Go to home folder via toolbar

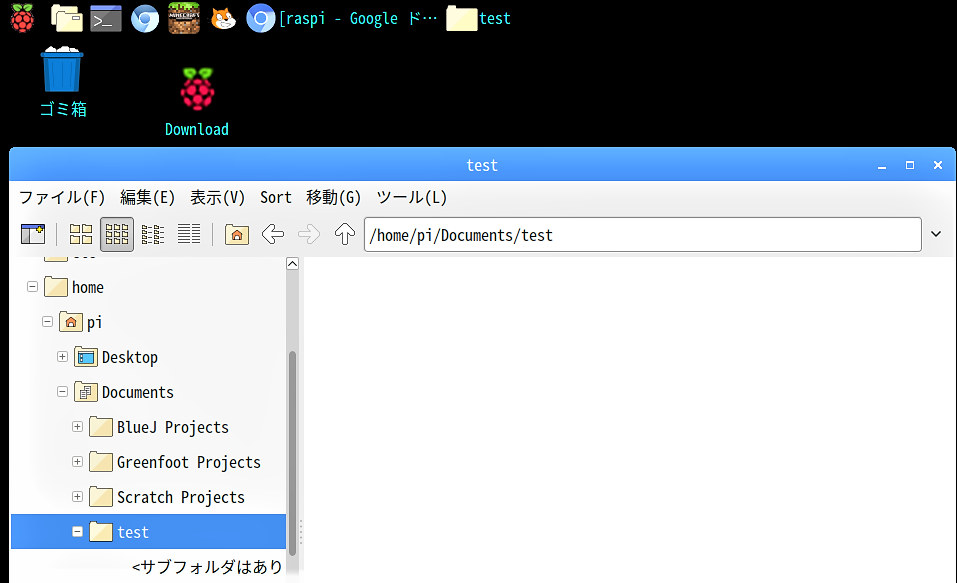237,234
